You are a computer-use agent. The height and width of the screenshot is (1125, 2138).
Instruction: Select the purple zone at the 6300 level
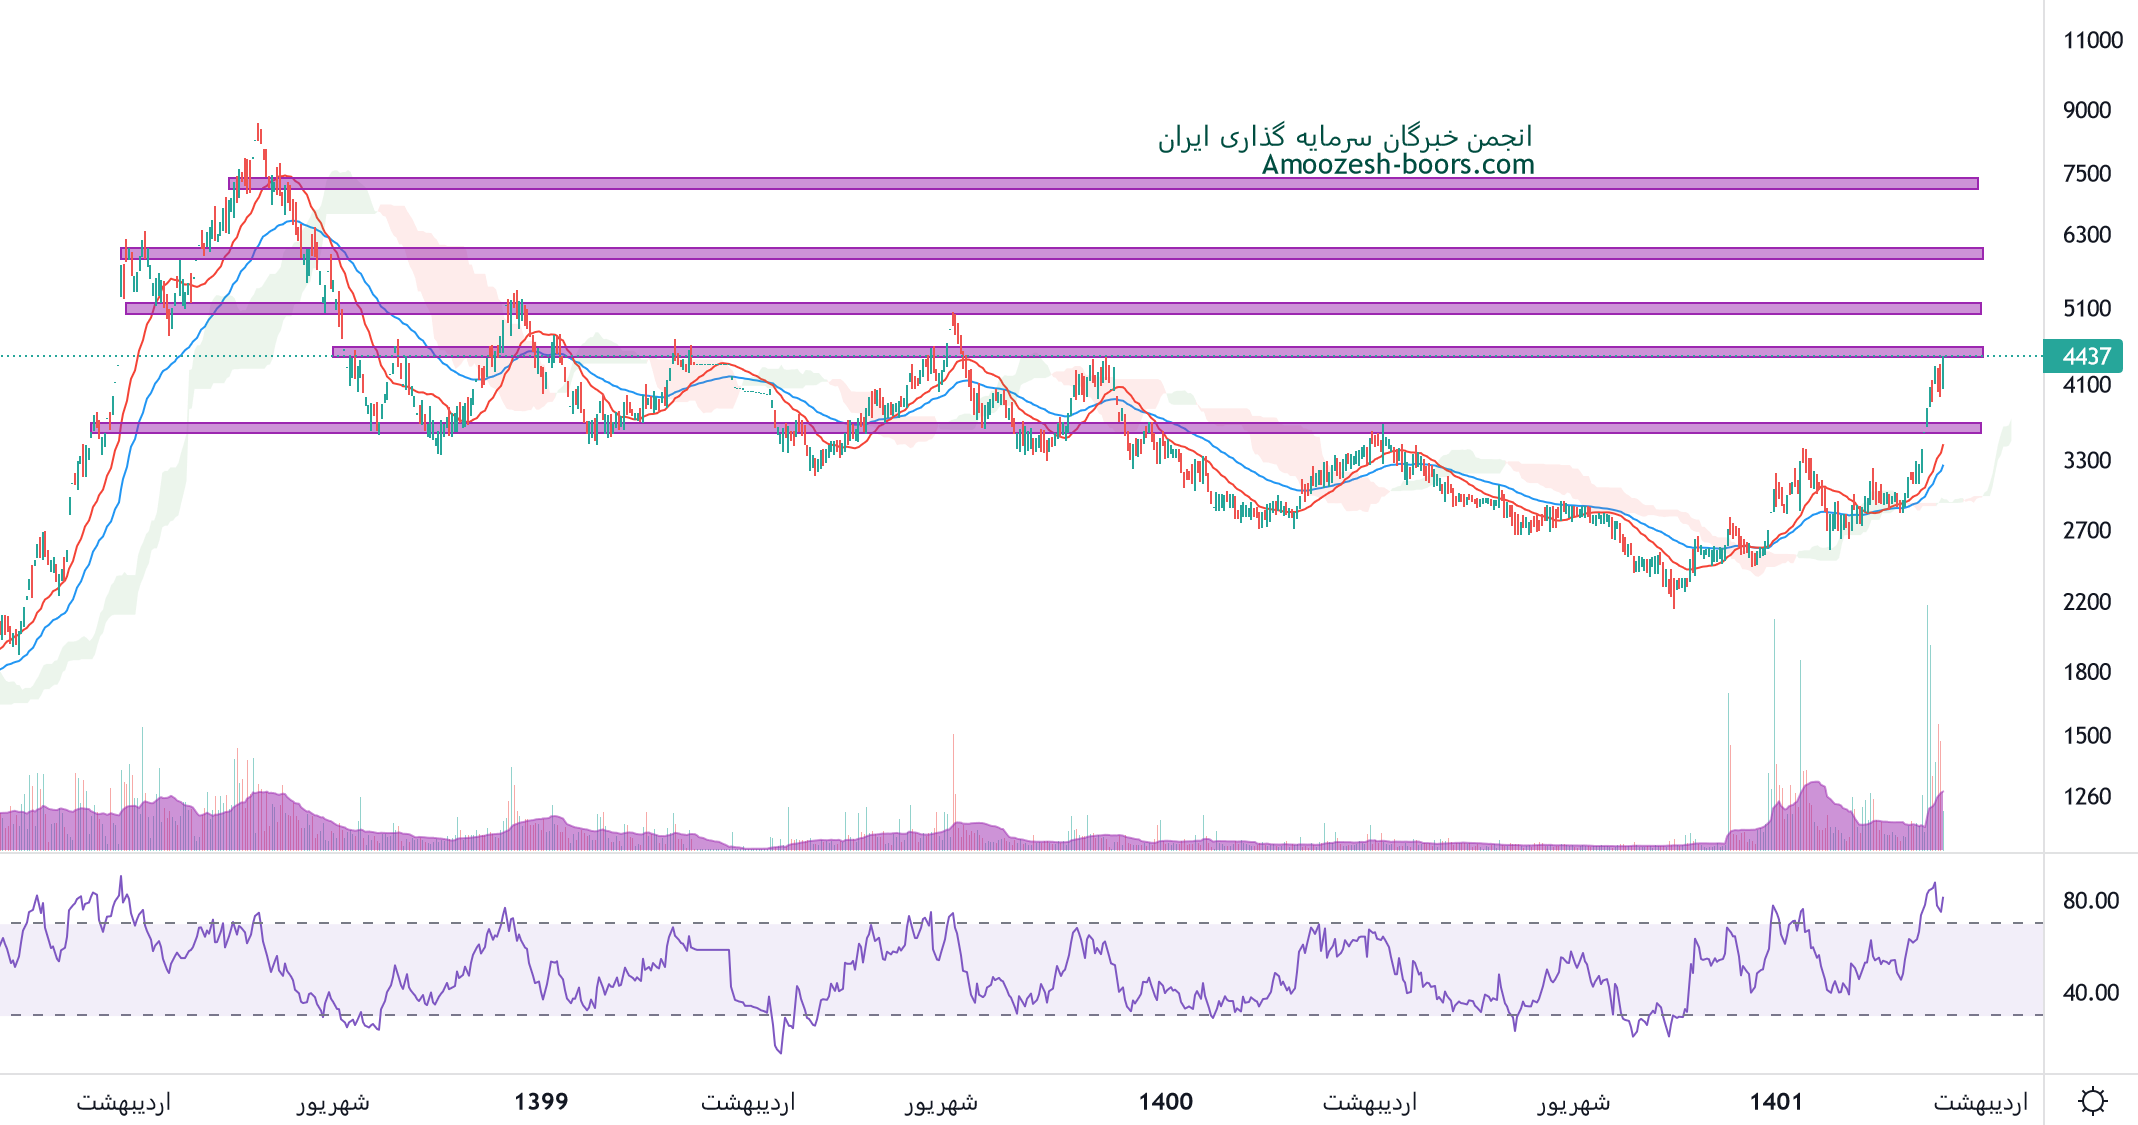pyautogui.click(x=1100, y=254)
